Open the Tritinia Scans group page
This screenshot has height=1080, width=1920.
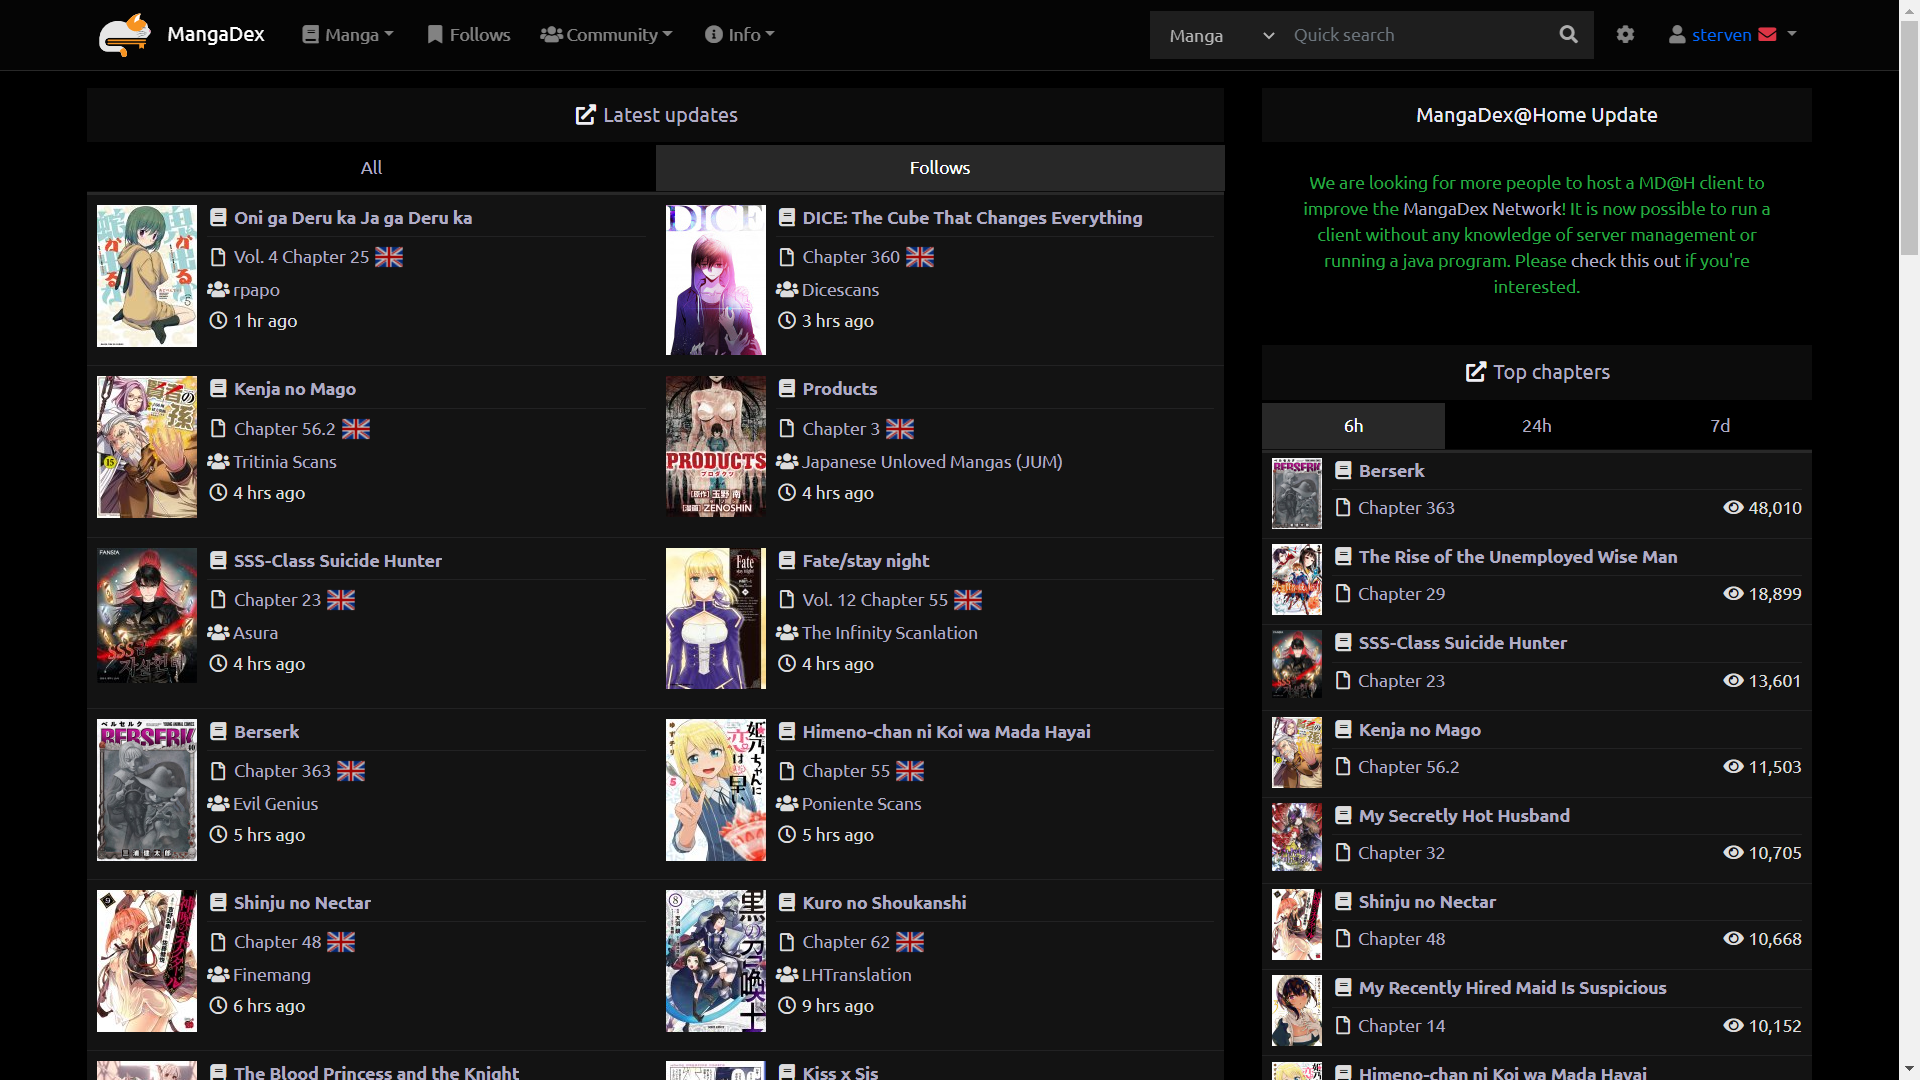(285, 462)
